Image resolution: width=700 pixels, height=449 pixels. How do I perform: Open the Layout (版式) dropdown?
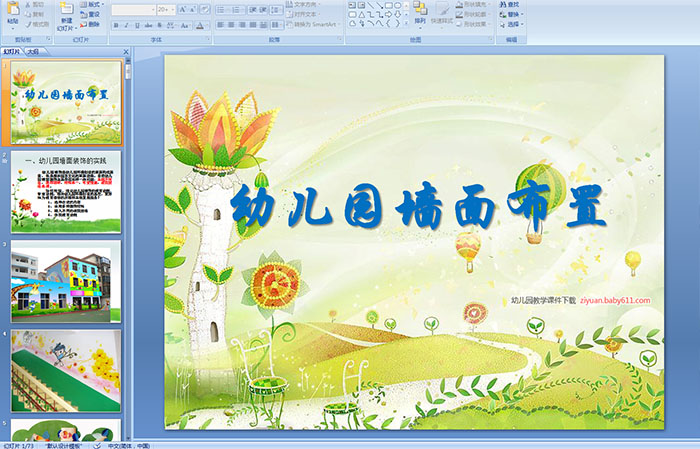coord(92,4)
